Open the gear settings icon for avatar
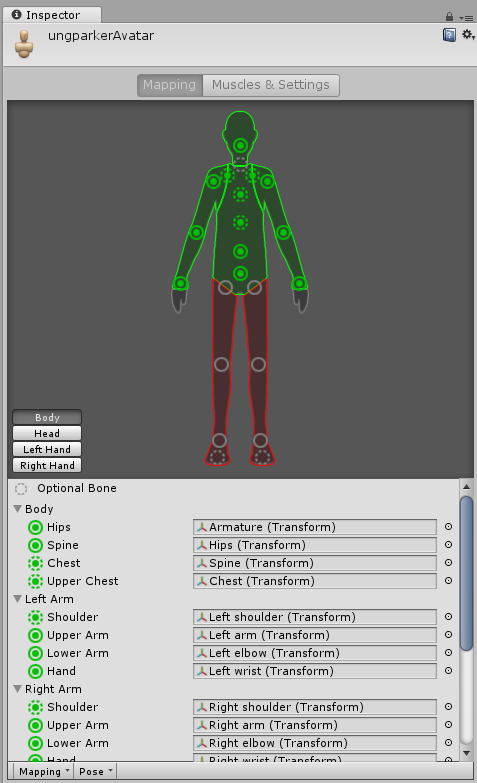 (x=468, y=34)
